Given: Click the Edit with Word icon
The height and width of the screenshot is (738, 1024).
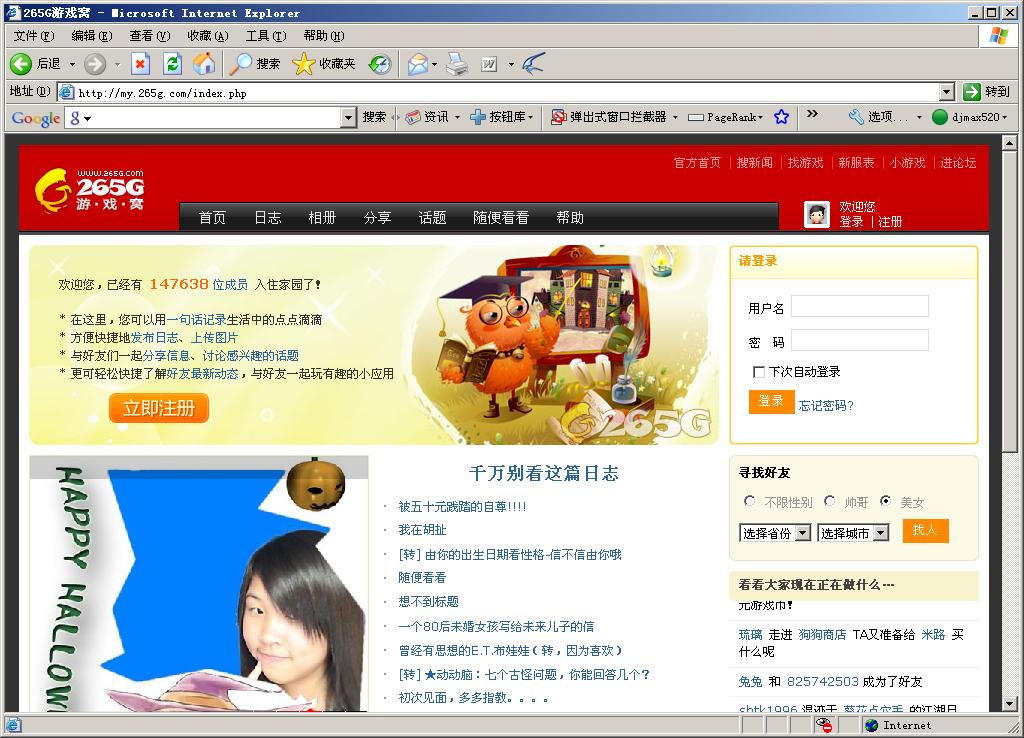Looking at the screenshot, I should pyautogui.click(x=489, y=63).
